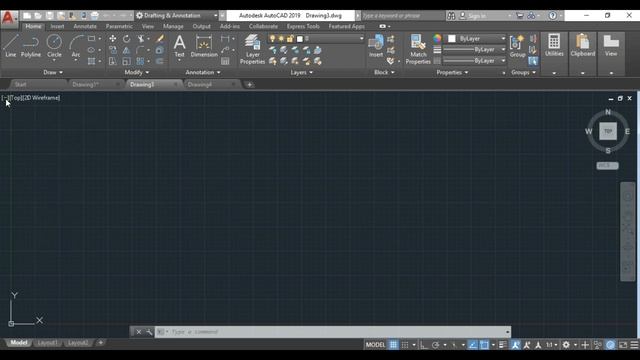This screenshot has height=360, width=640.
Task: Toggle ortho mode in status bar
Action: (x=424, y=345)
